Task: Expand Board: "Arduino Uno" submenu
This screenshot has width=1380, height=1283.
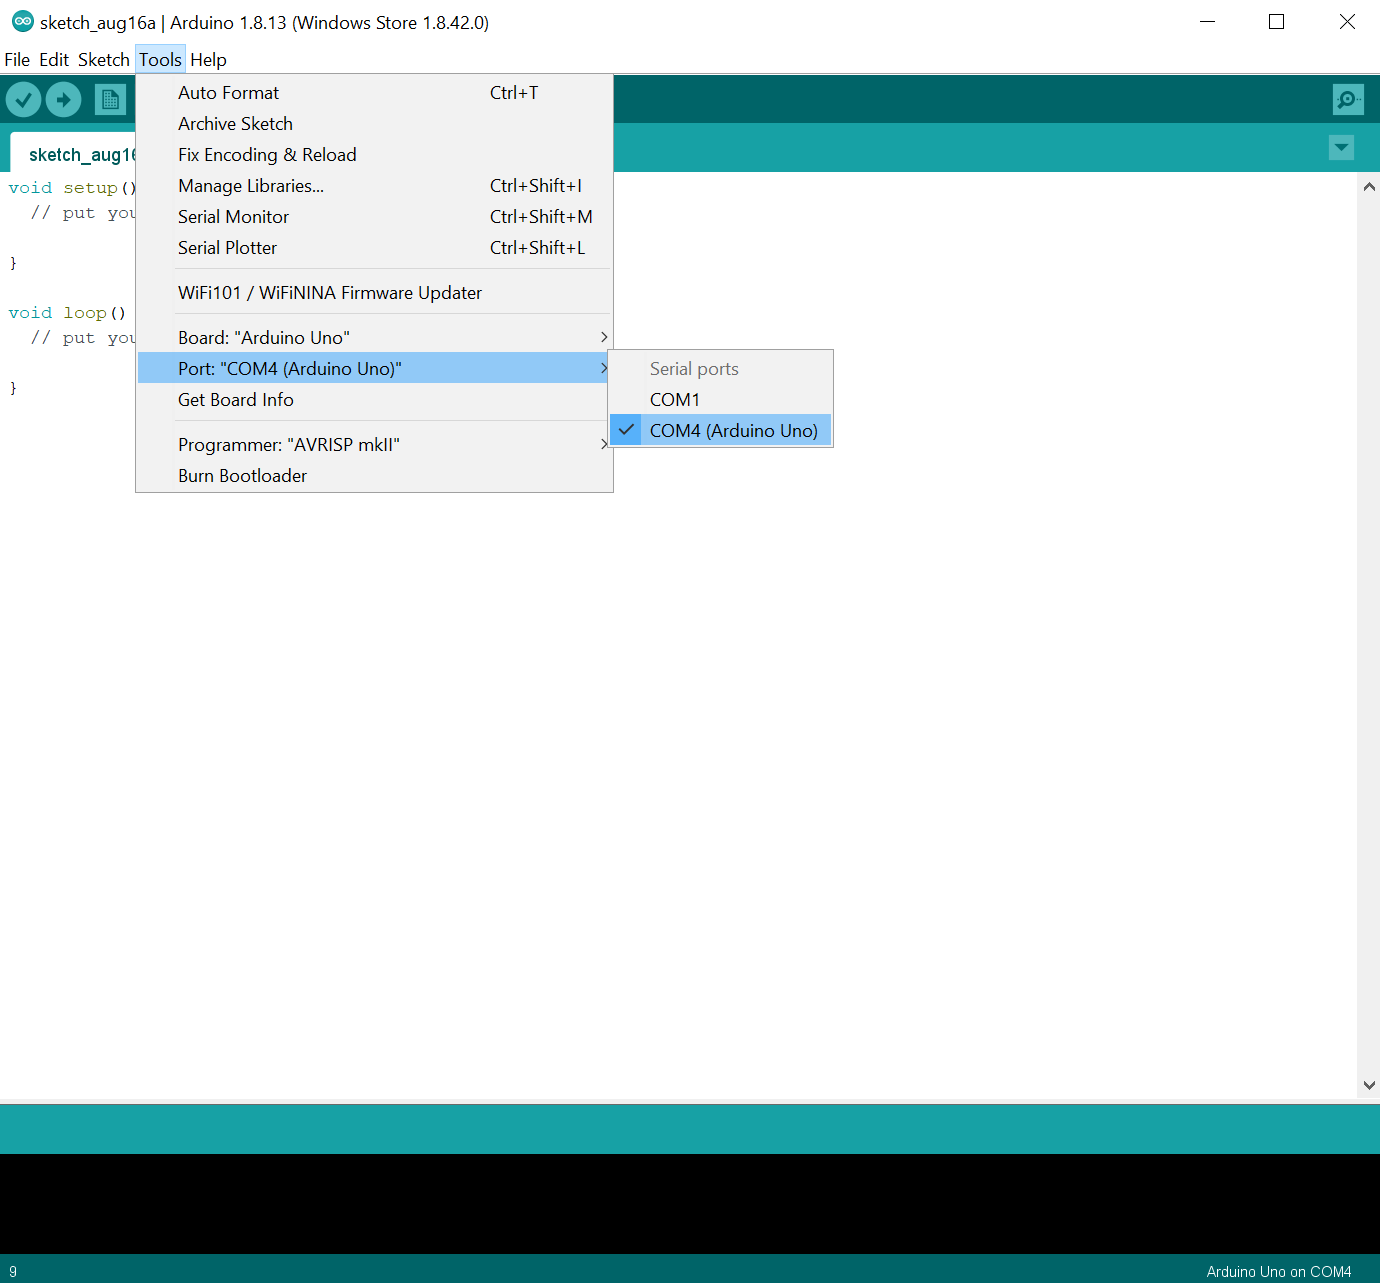Action: click(x=374, y=338)
